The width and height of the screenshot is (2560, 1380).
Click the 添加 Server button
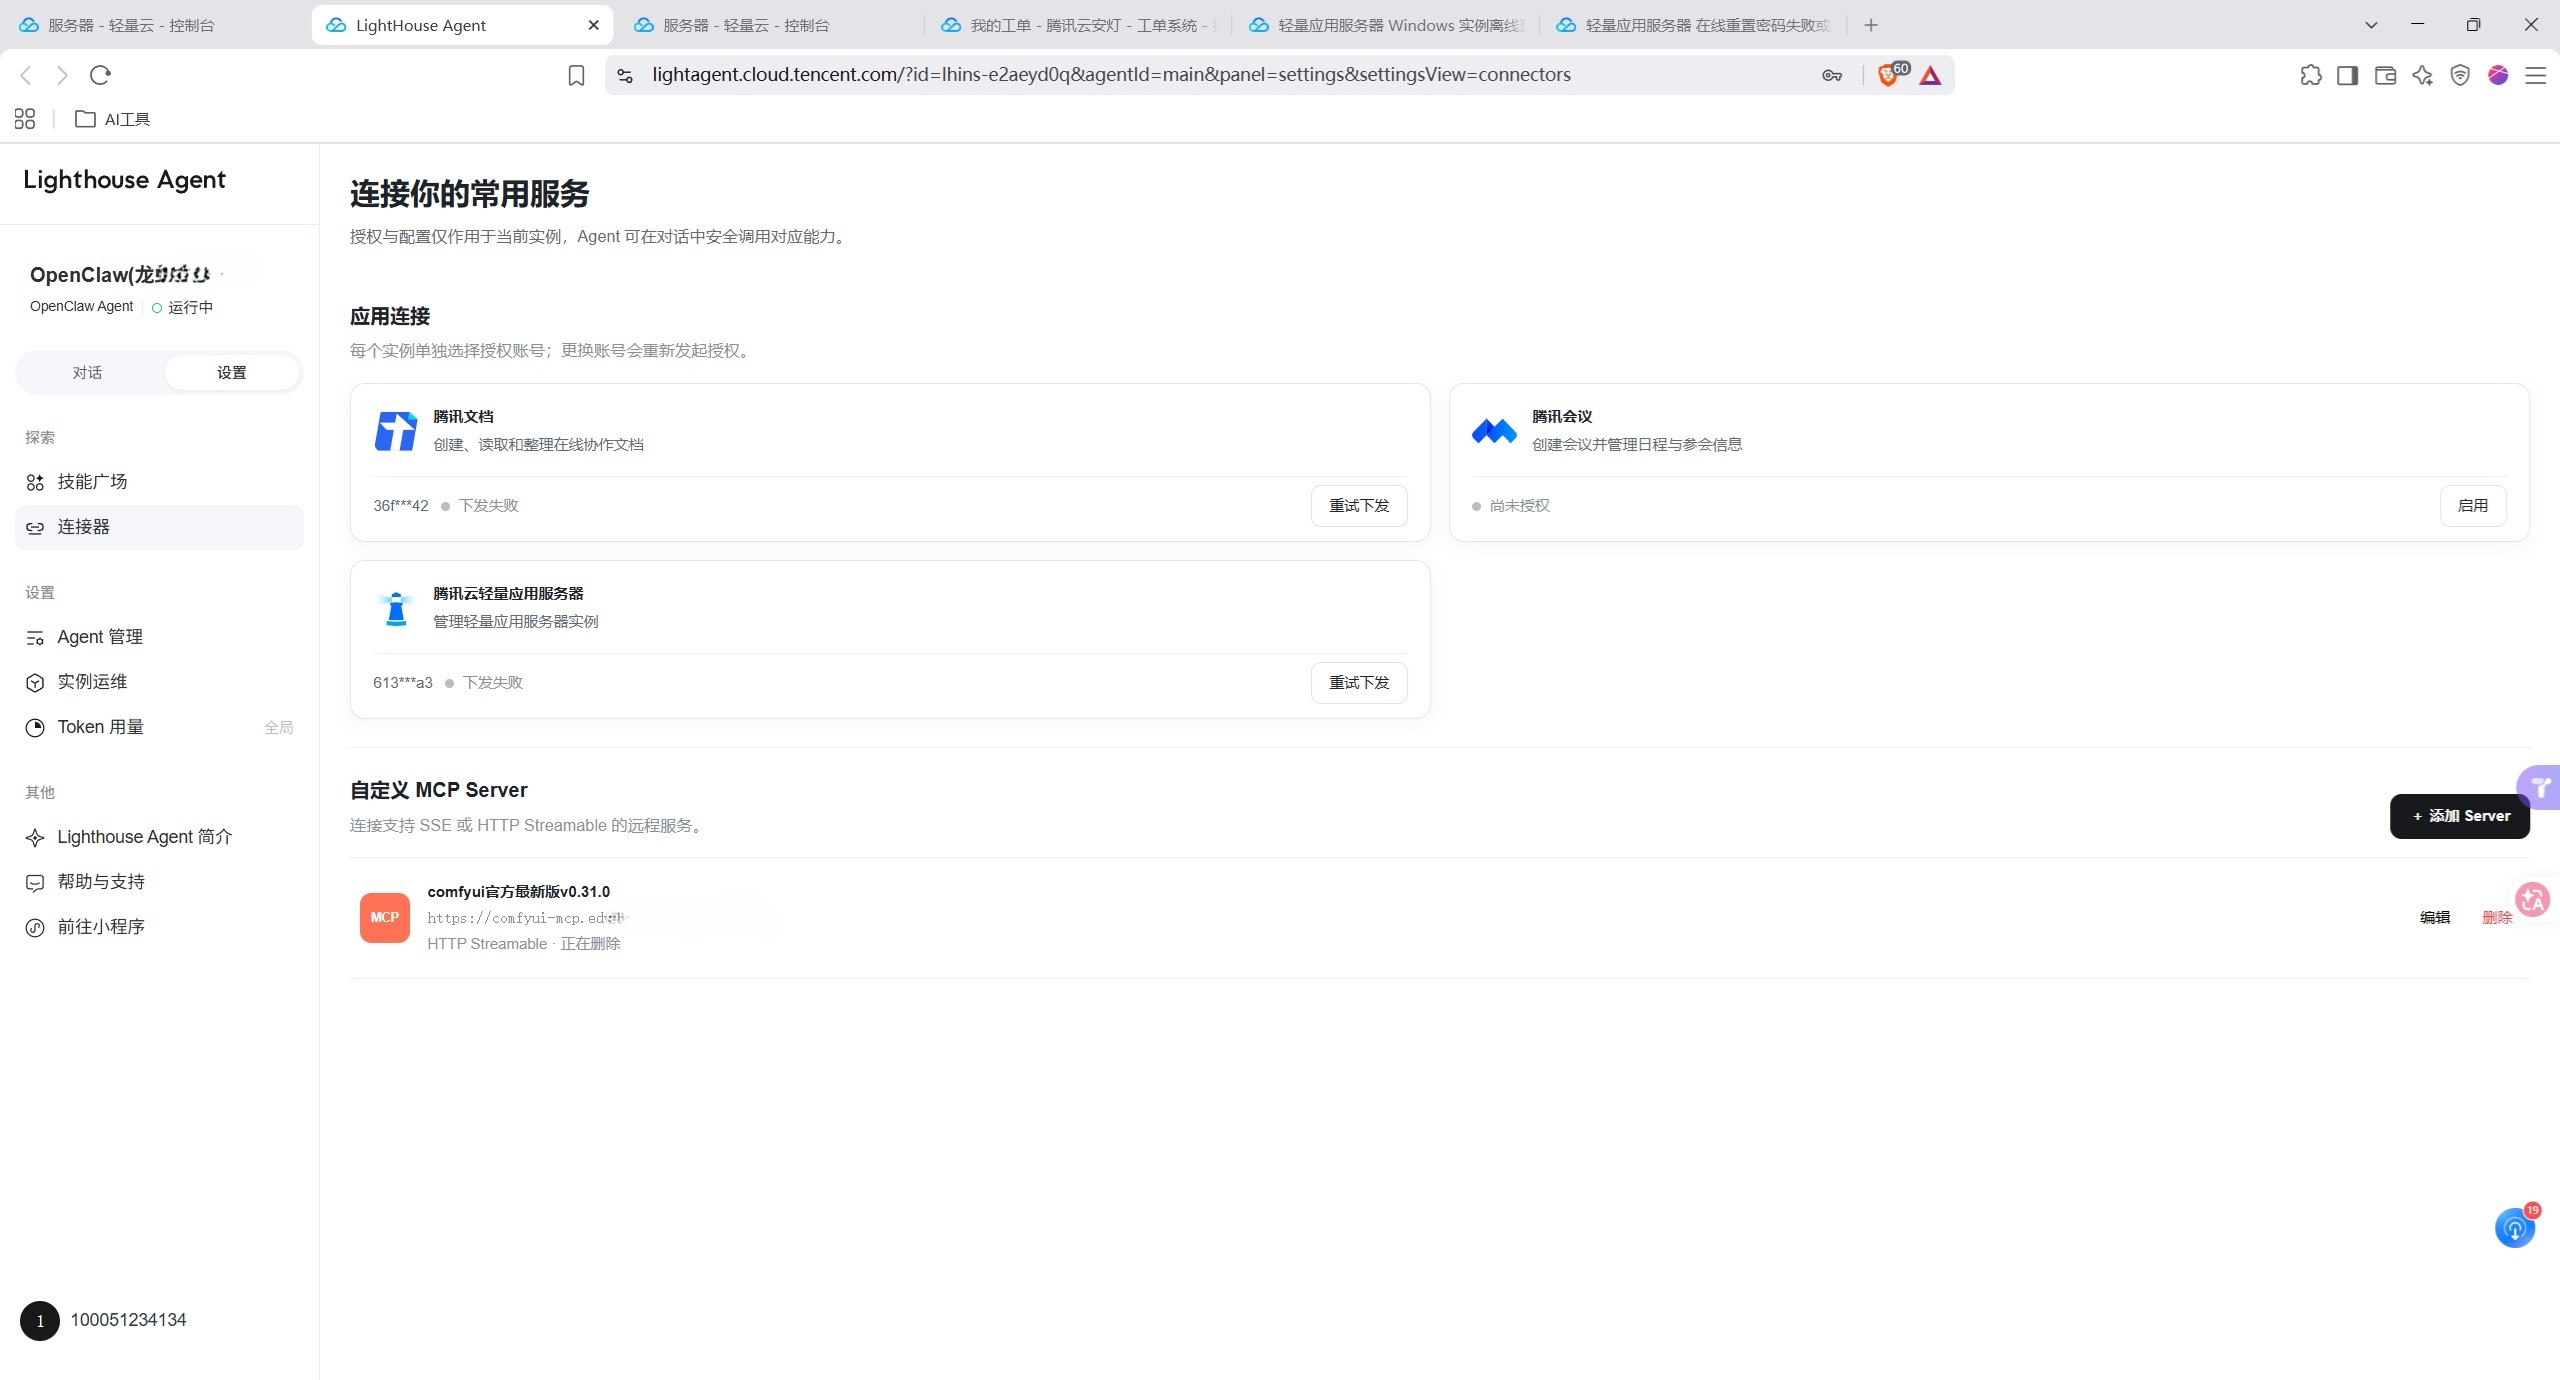click(2460, 816)
